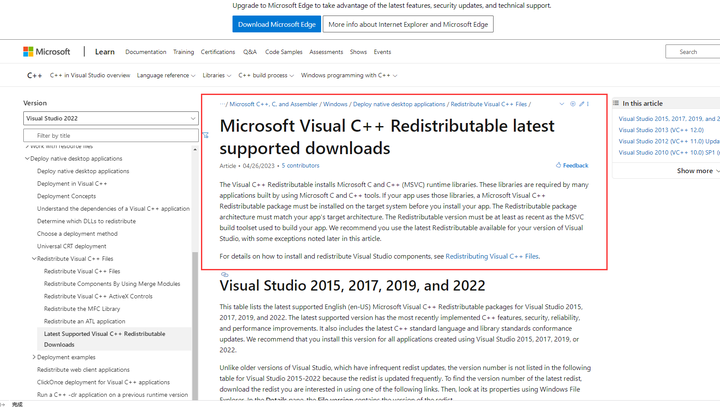Image resolution: width=720 pixels, height=408 pixels.
Task: Open the chevron dropdown next to breadcrumb
Action: (562, 104)
